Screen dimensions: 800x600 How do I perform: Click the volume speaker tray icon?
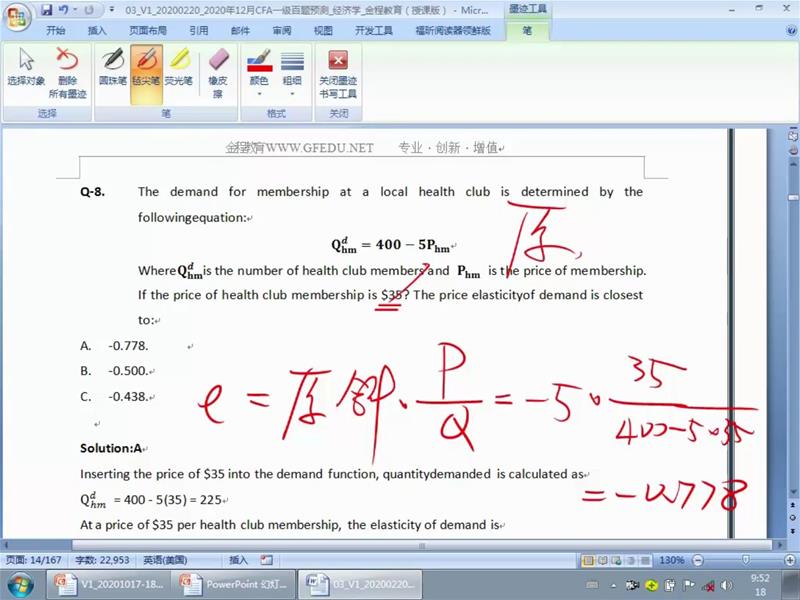pos(726,586)
